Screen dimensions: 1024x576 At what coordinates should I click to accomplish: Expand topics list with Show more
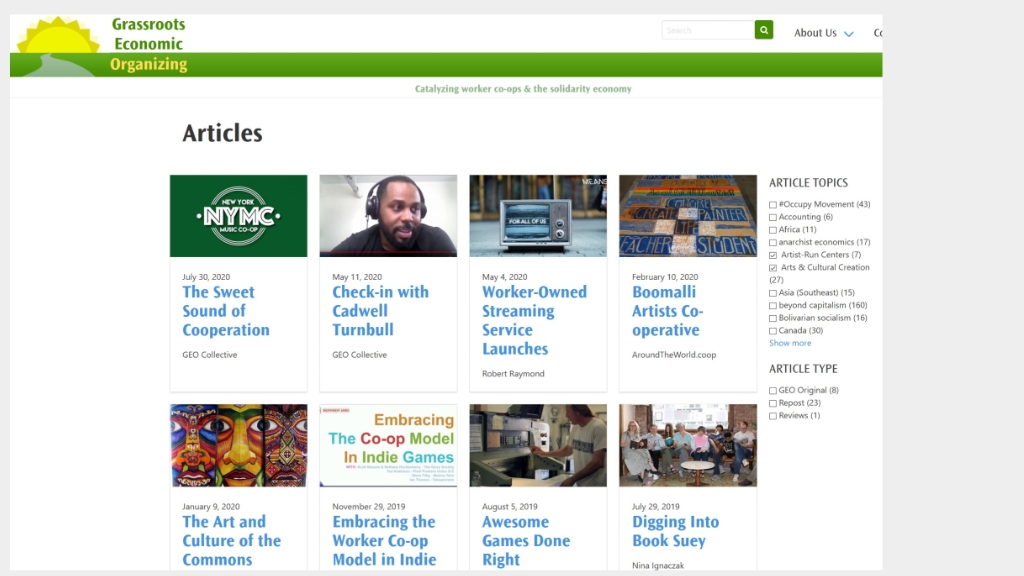790,343
